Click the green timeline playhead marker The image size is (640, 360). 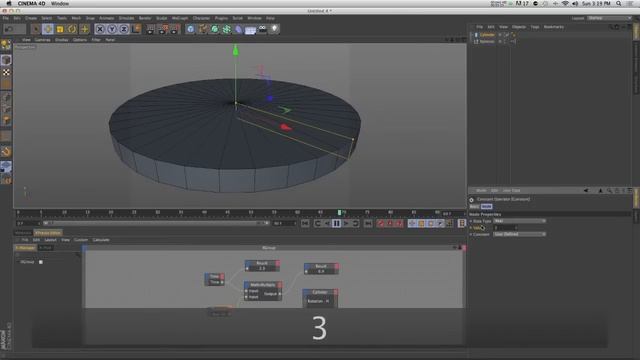click(x=339, y=213)
